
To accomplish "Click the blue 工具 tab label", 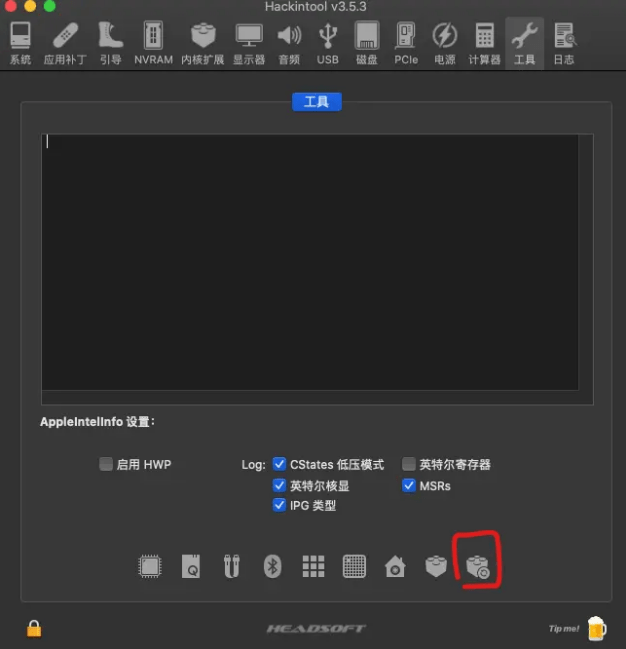I will 317,102.
